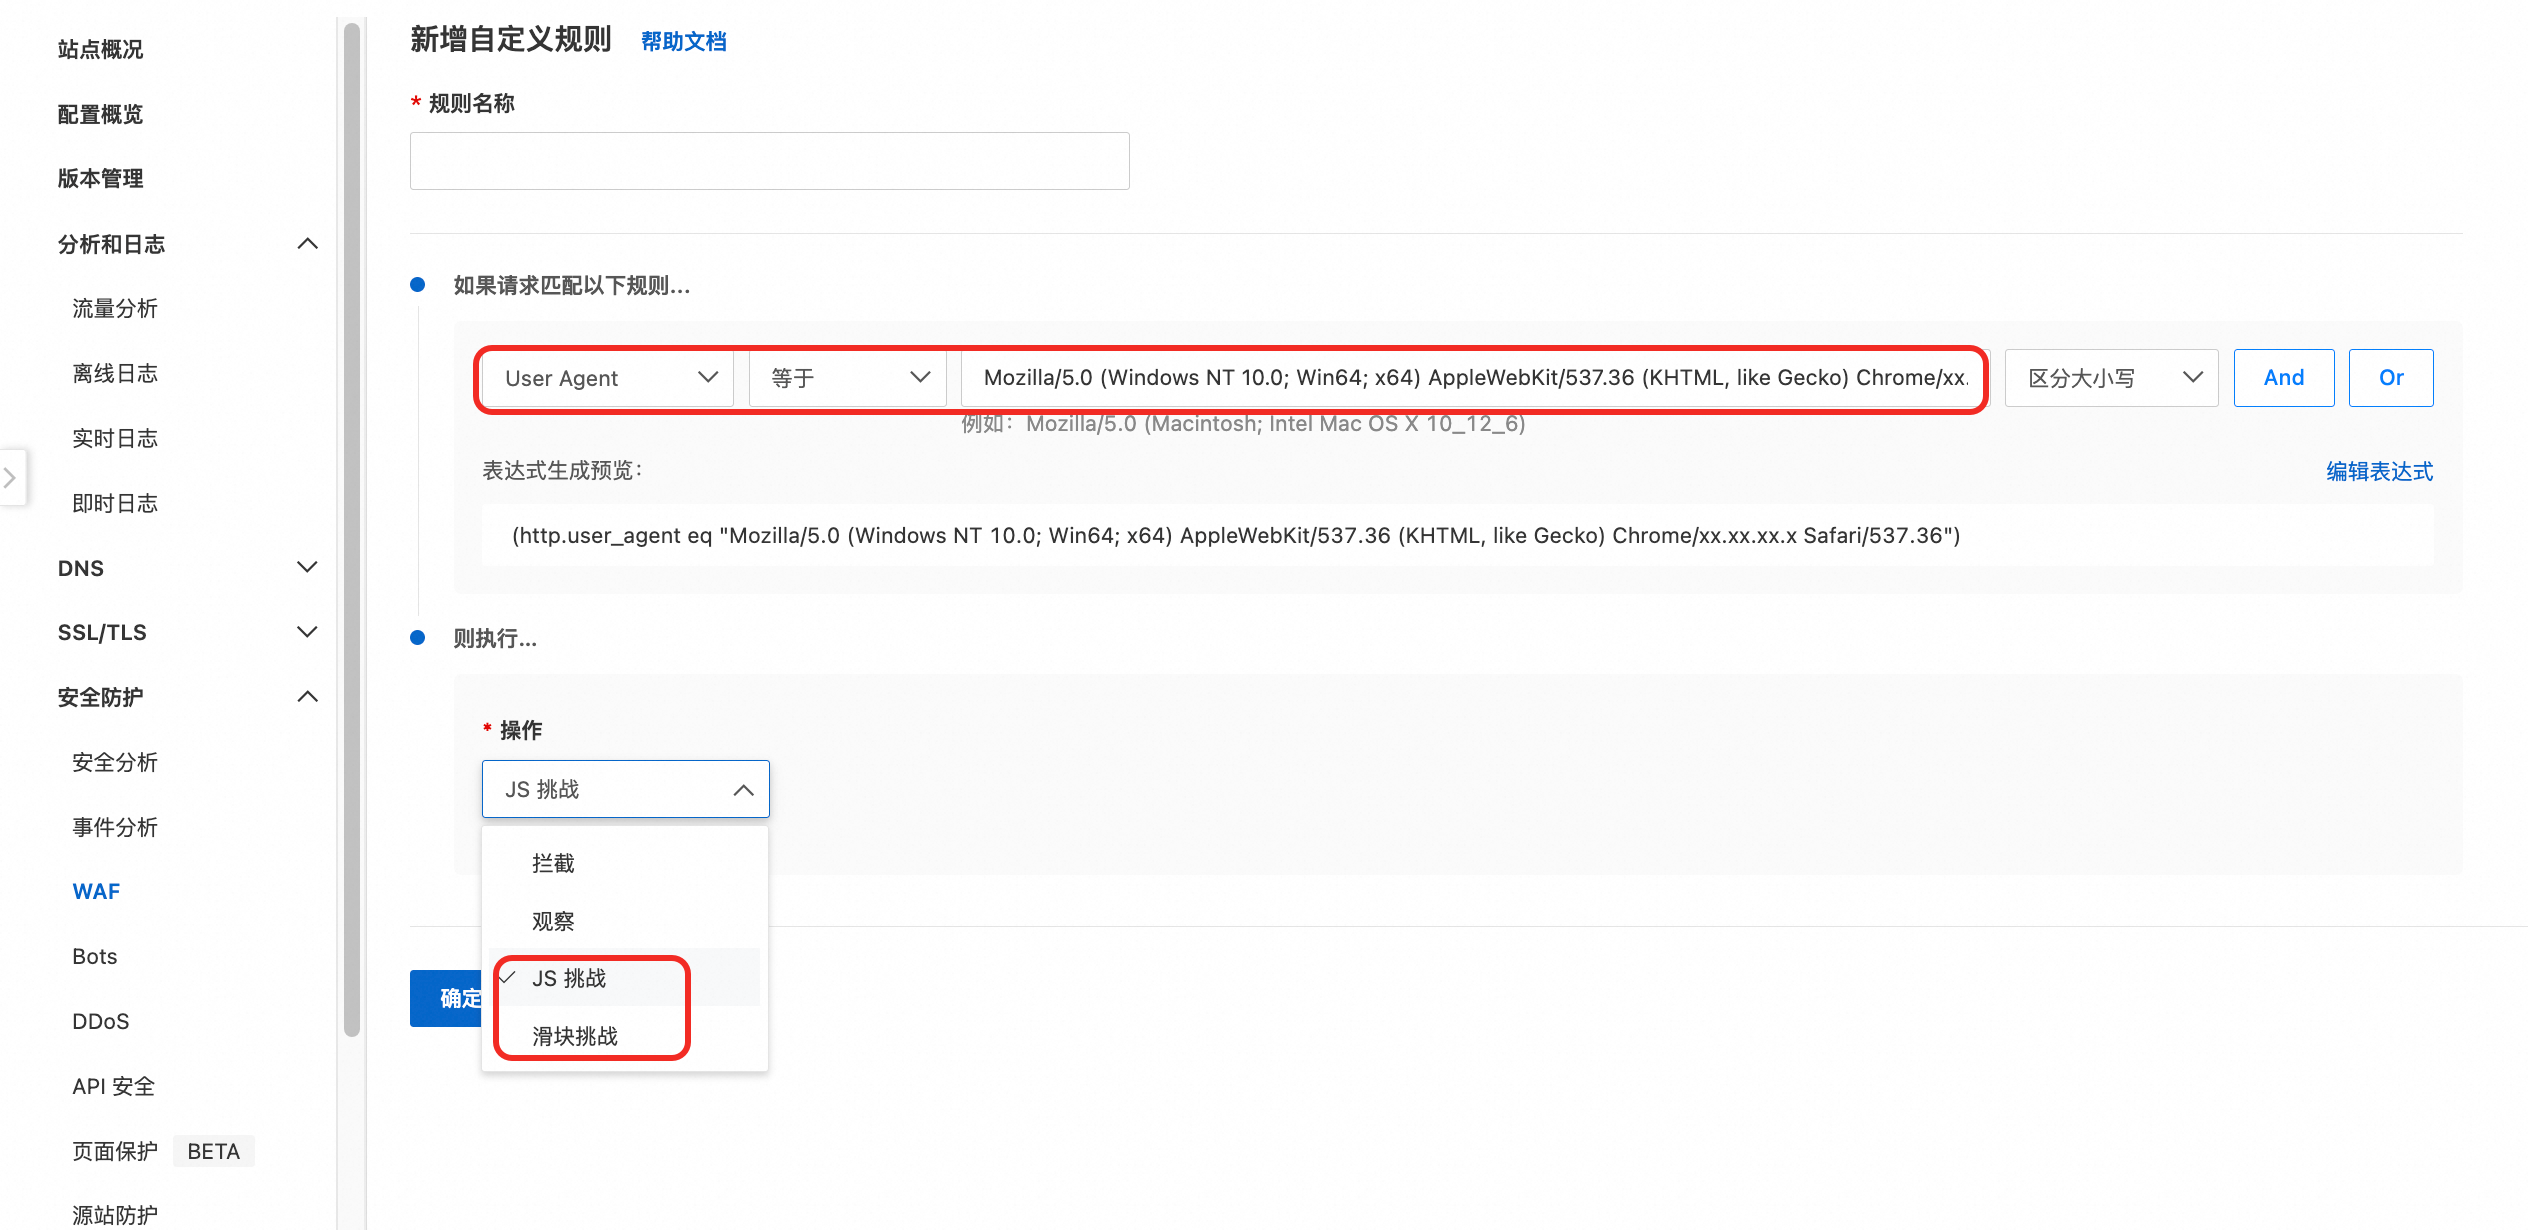Click the 编辑表达式 link
The height and width of the screenshot is (1230, 2528).
(2379, 471)
